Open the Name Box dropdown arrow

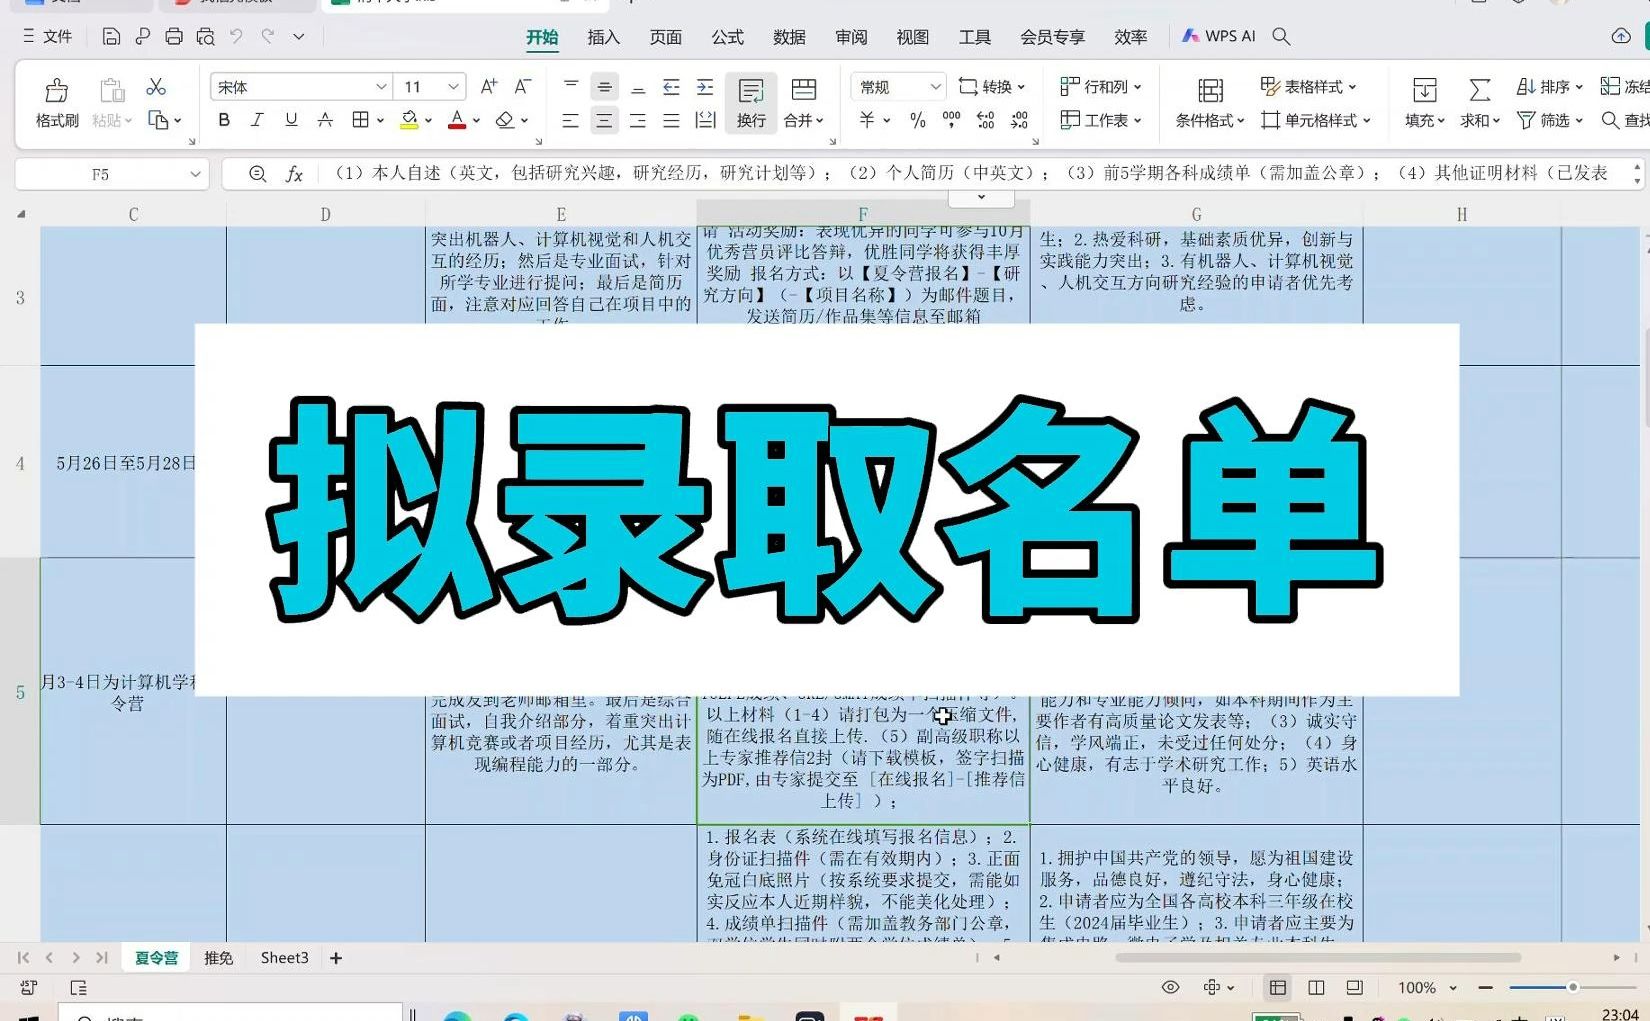tap(195, 174)
